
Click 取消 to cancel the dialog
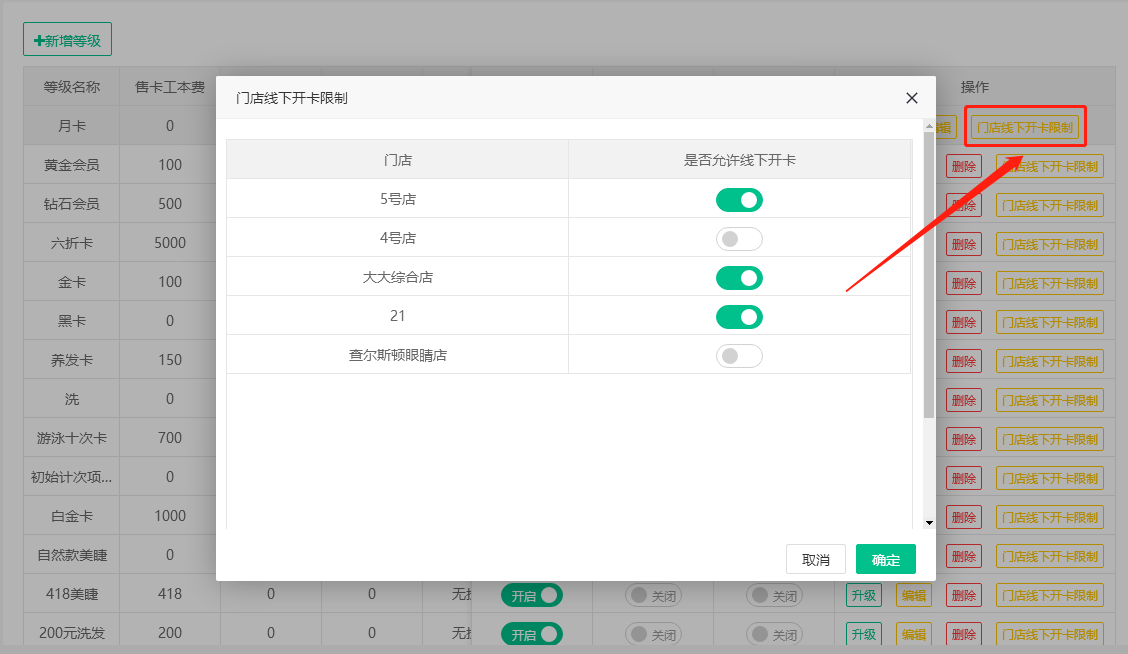816,560
